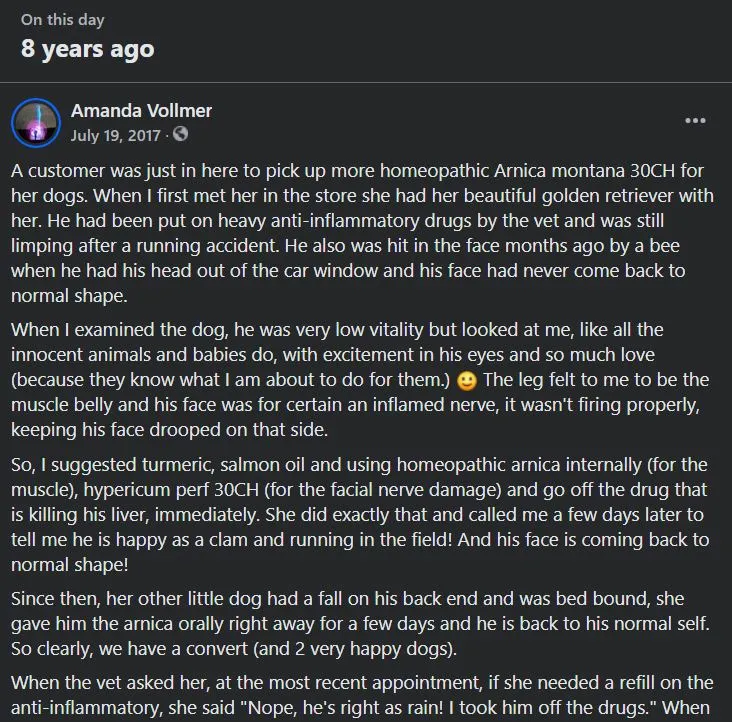Click the paragraph starting "So, I suggested turmeric"
The height and width of the screenshot is (722, 732).
(x=360, y=514)
